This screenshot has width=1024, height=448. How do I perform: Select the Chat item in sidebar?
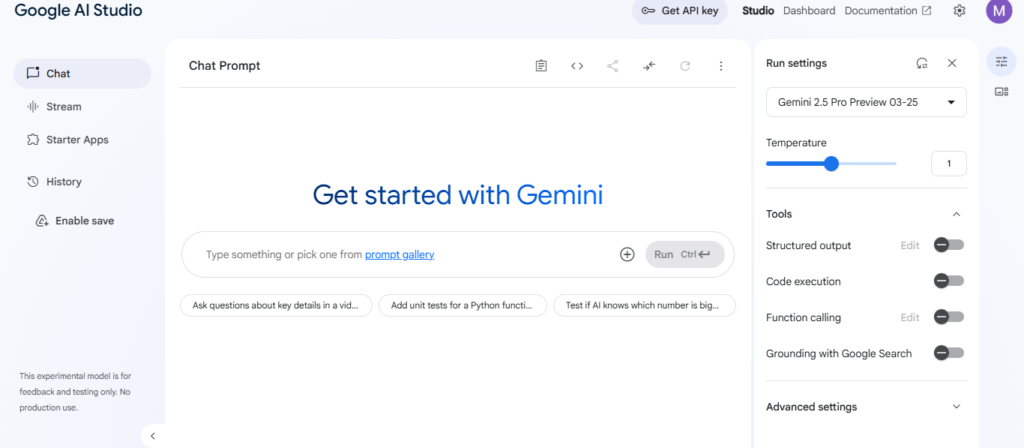pos(82,73)
